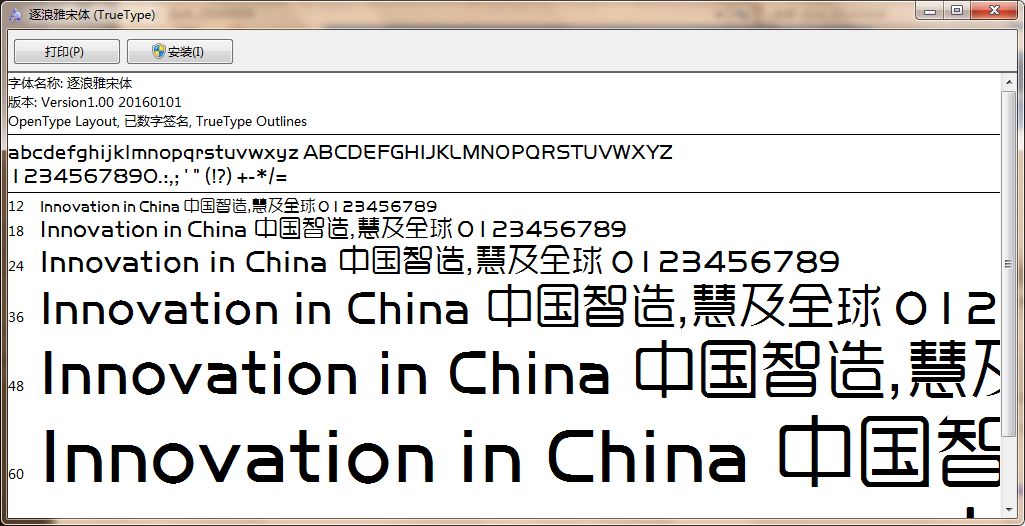The height and width of the screenshot is (526, 1025).
Task: Click the size label 60
Action: click(16, 474)
